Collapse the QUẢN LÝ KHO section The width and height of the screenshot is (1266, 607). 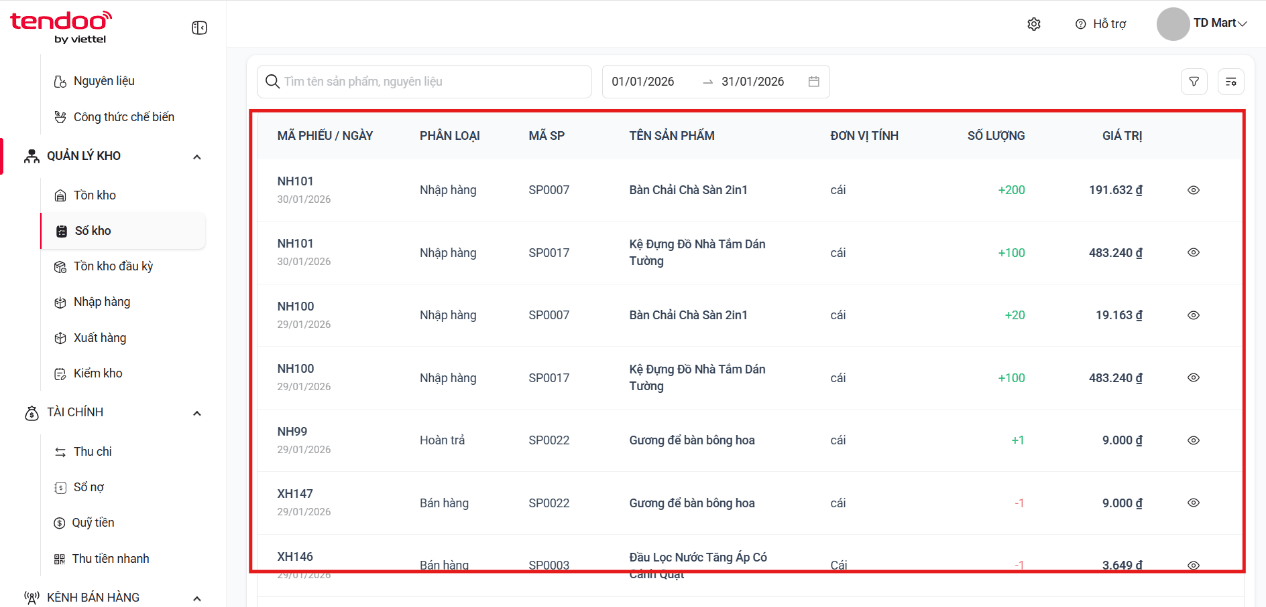[x=196, y=157]
